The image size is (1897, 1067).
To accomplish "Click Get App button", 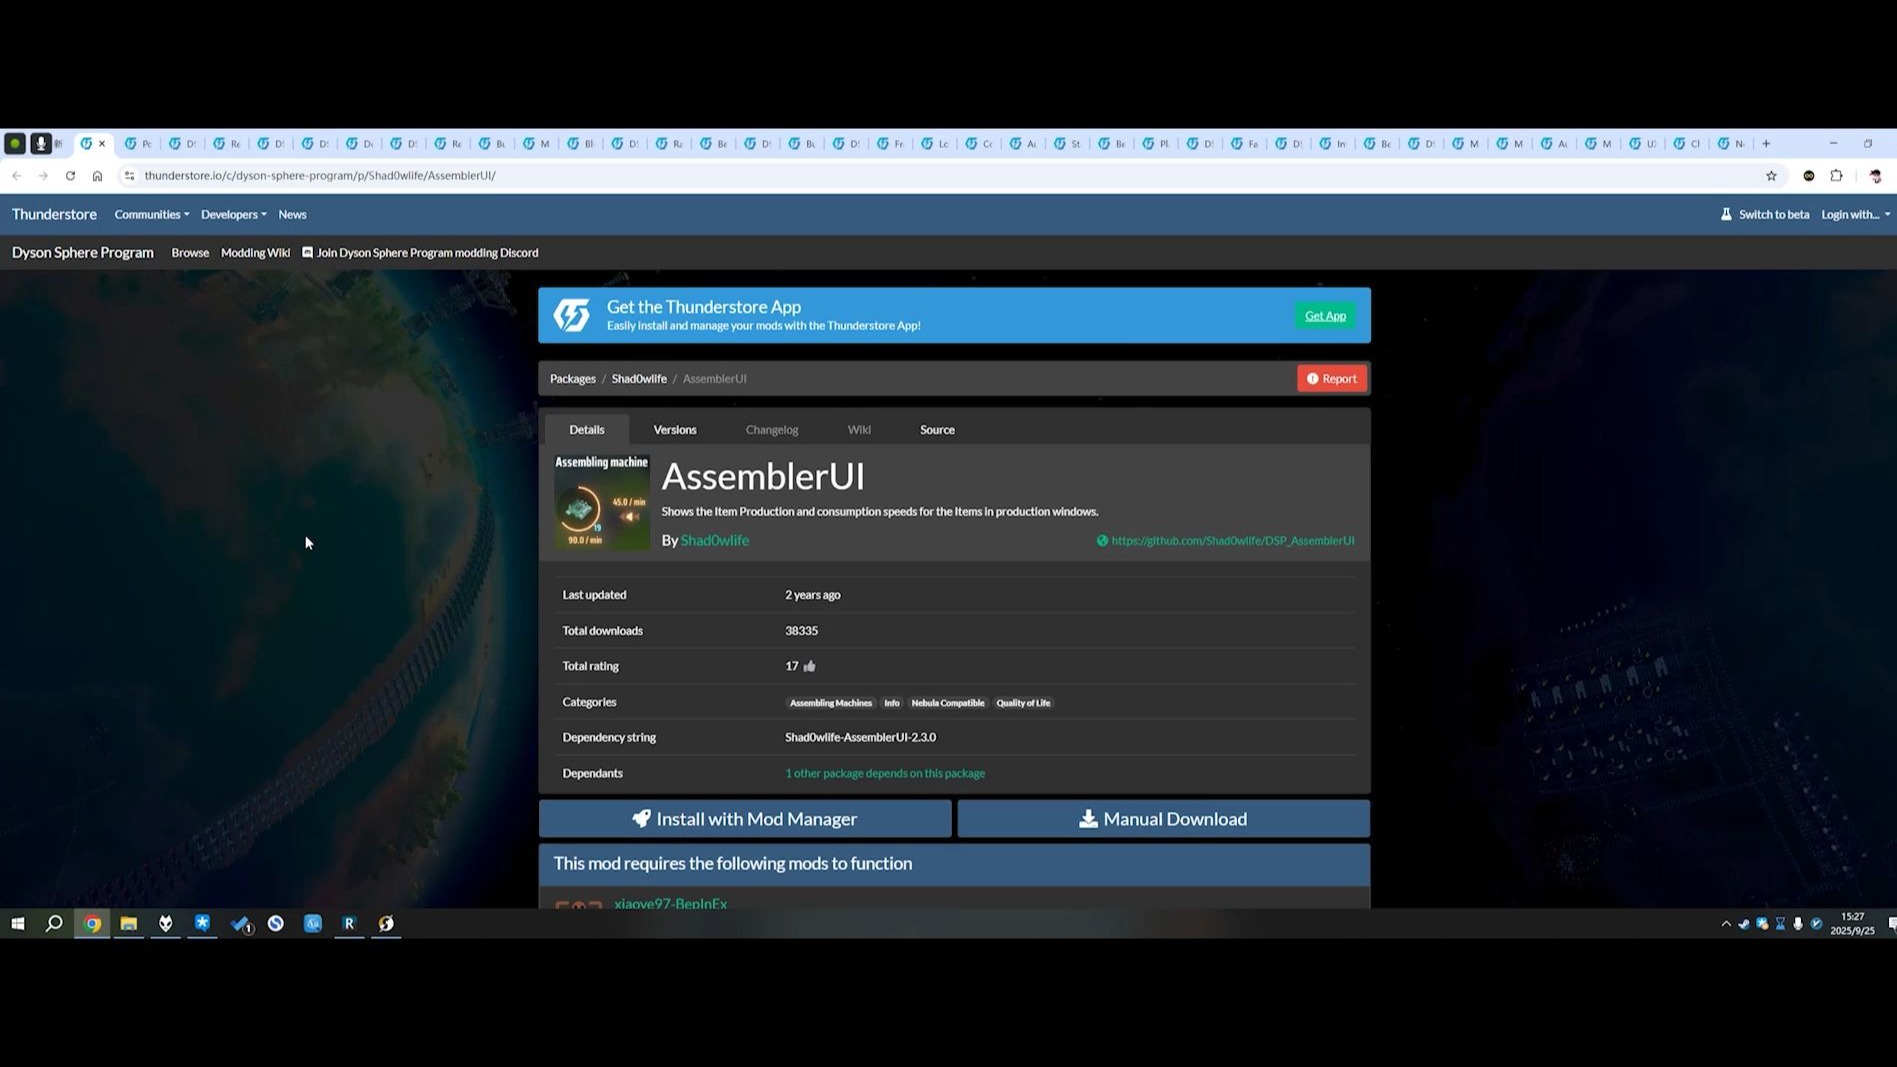I will pos(1325,316).
